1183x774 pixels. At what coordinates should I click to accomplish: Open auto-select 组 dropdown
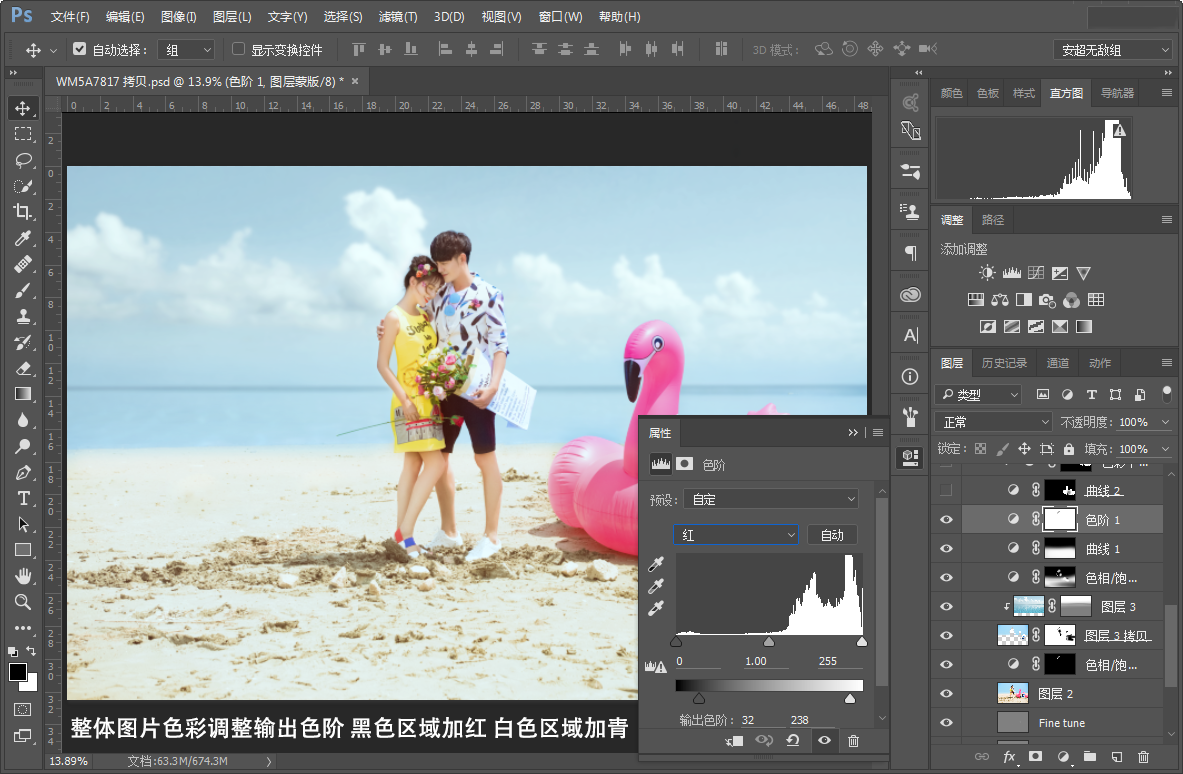[x=186, y=50]
